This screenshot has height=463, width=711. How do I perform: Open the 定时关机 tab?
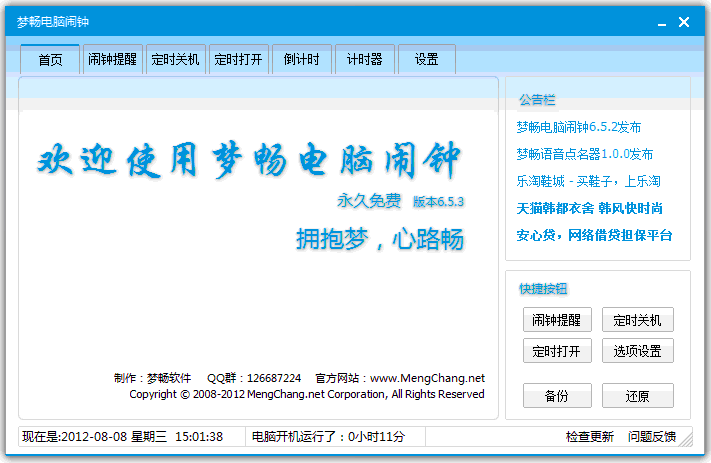coord(175,59)
